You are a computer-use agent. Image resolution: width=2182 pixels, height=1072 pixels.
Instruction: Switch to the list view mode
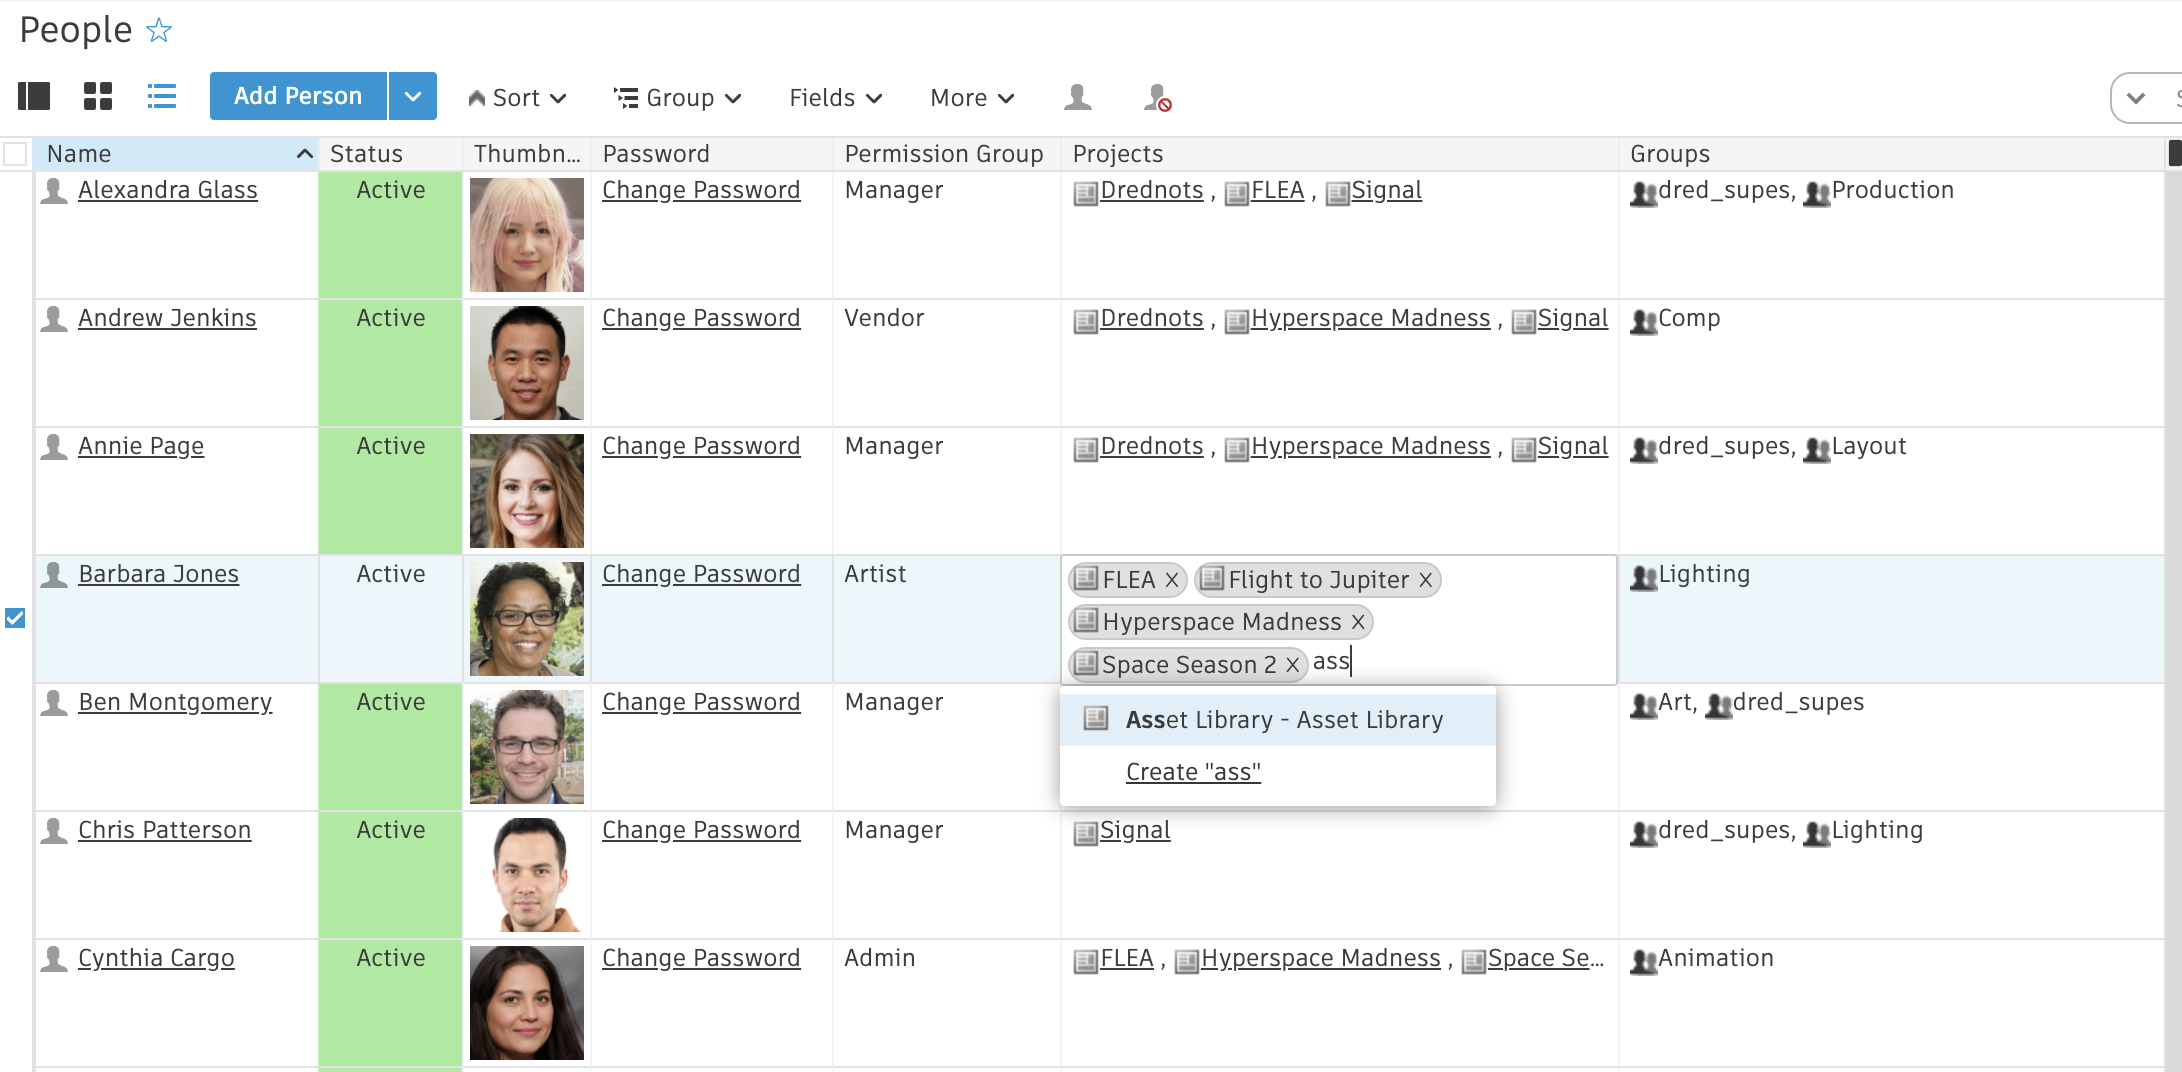162,96
